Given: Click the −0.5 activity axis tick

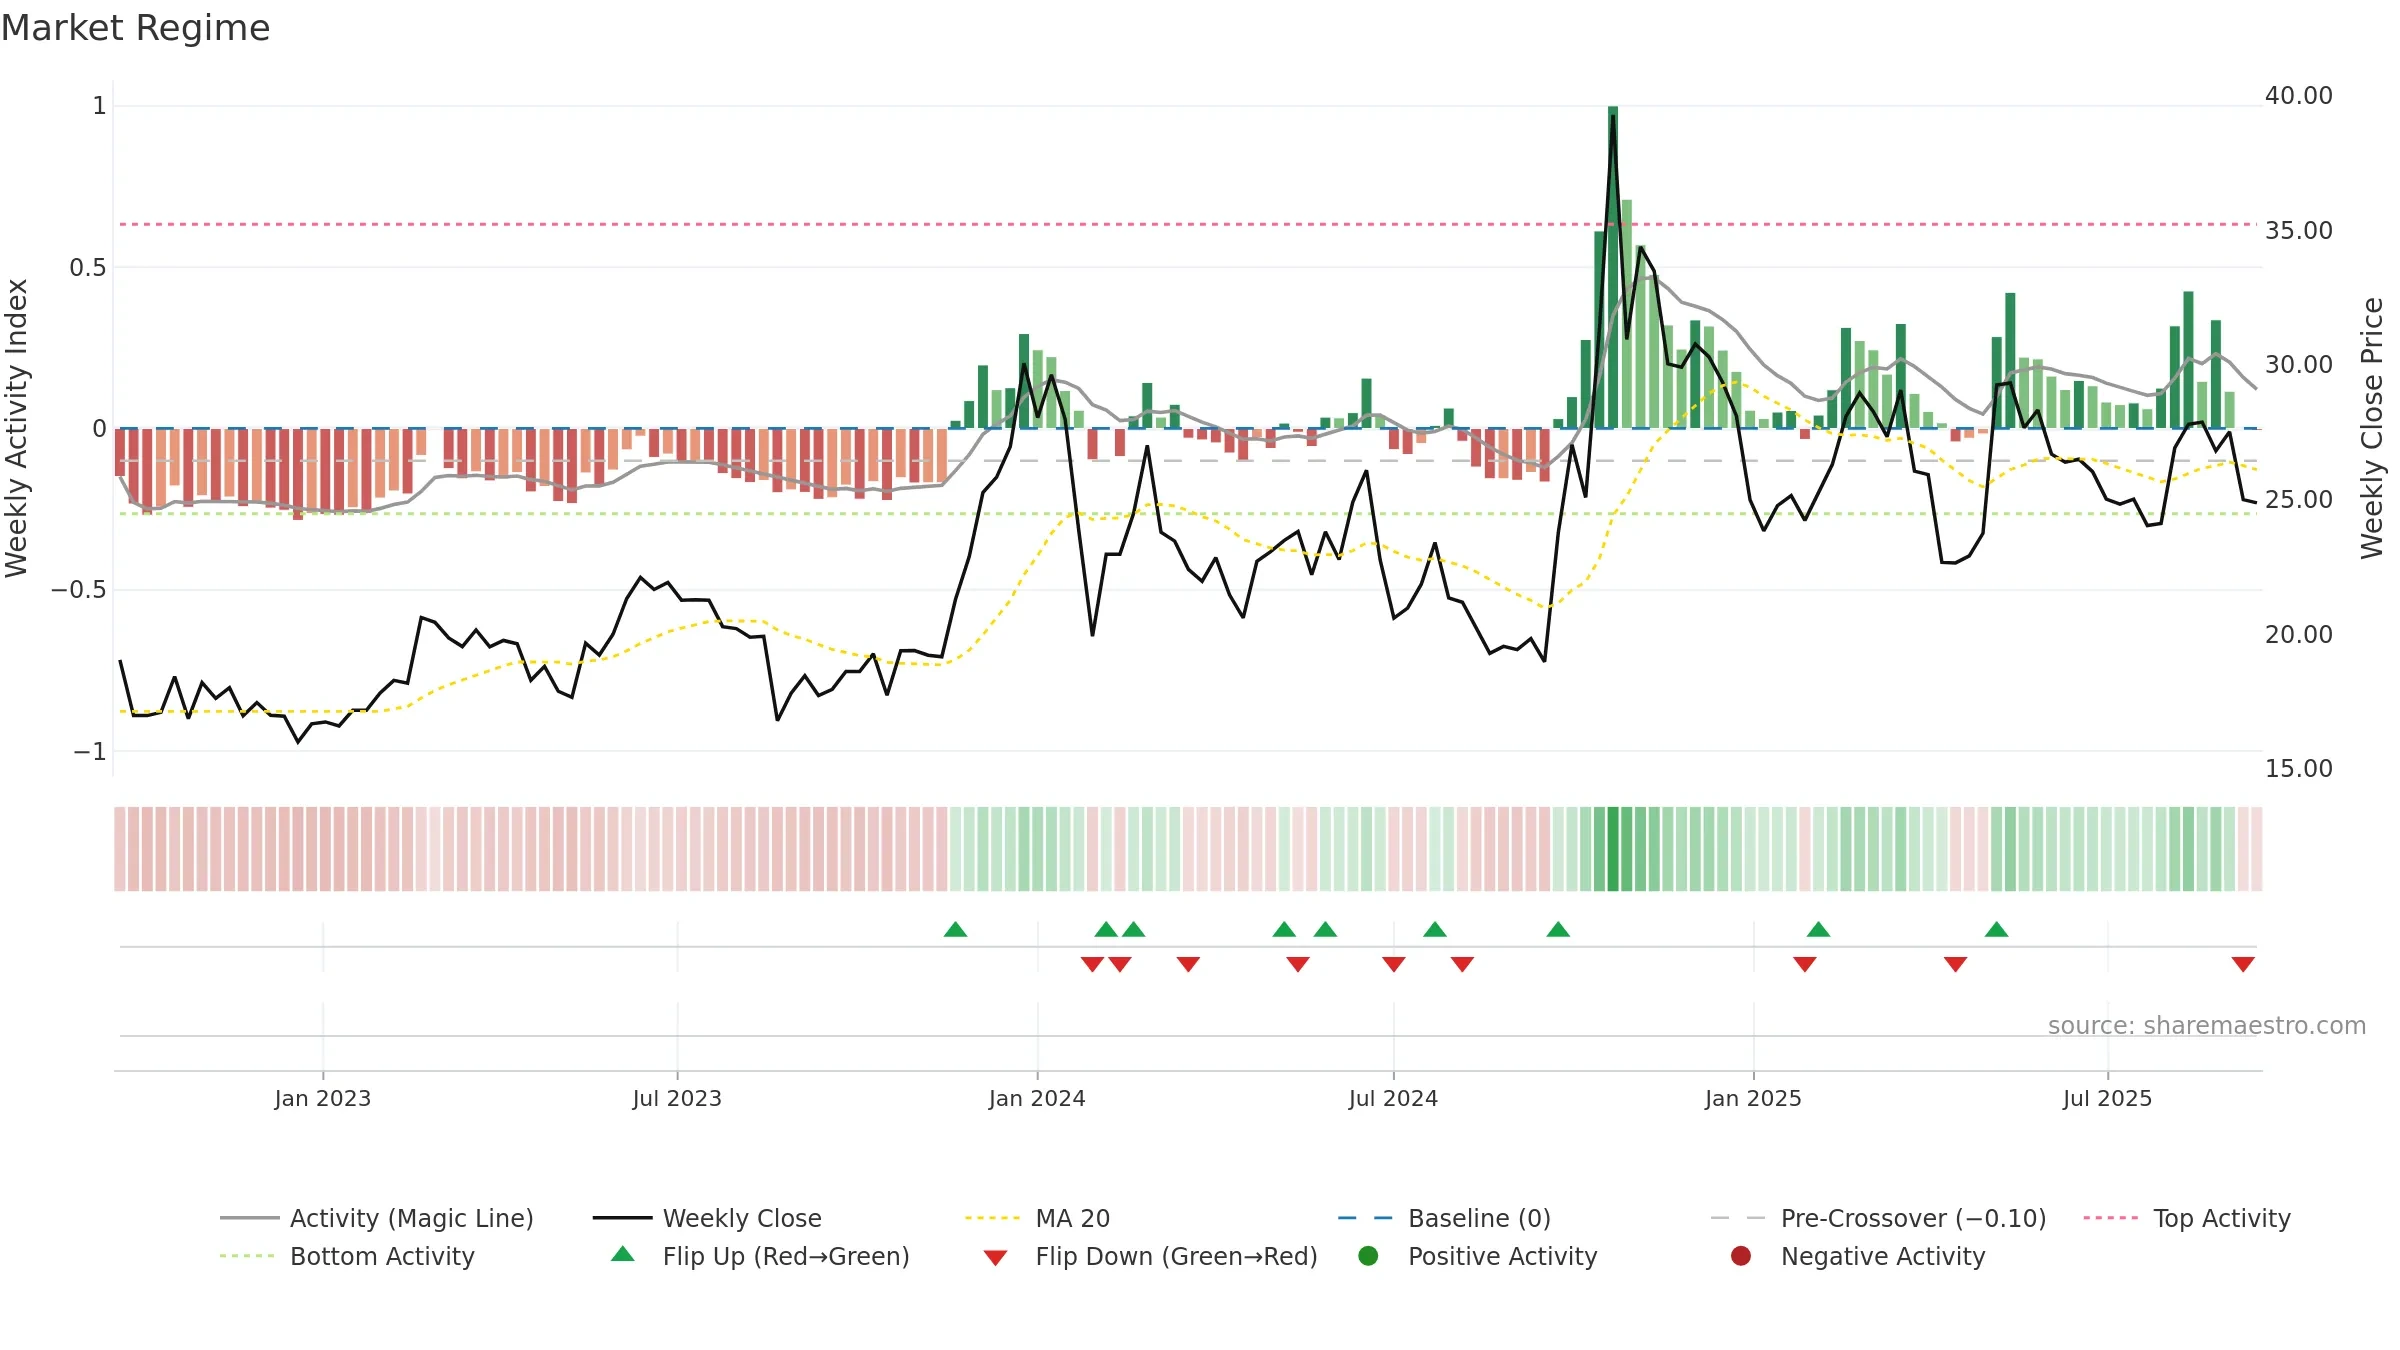Looking at the screenshot, I should (x=79, y=590).
